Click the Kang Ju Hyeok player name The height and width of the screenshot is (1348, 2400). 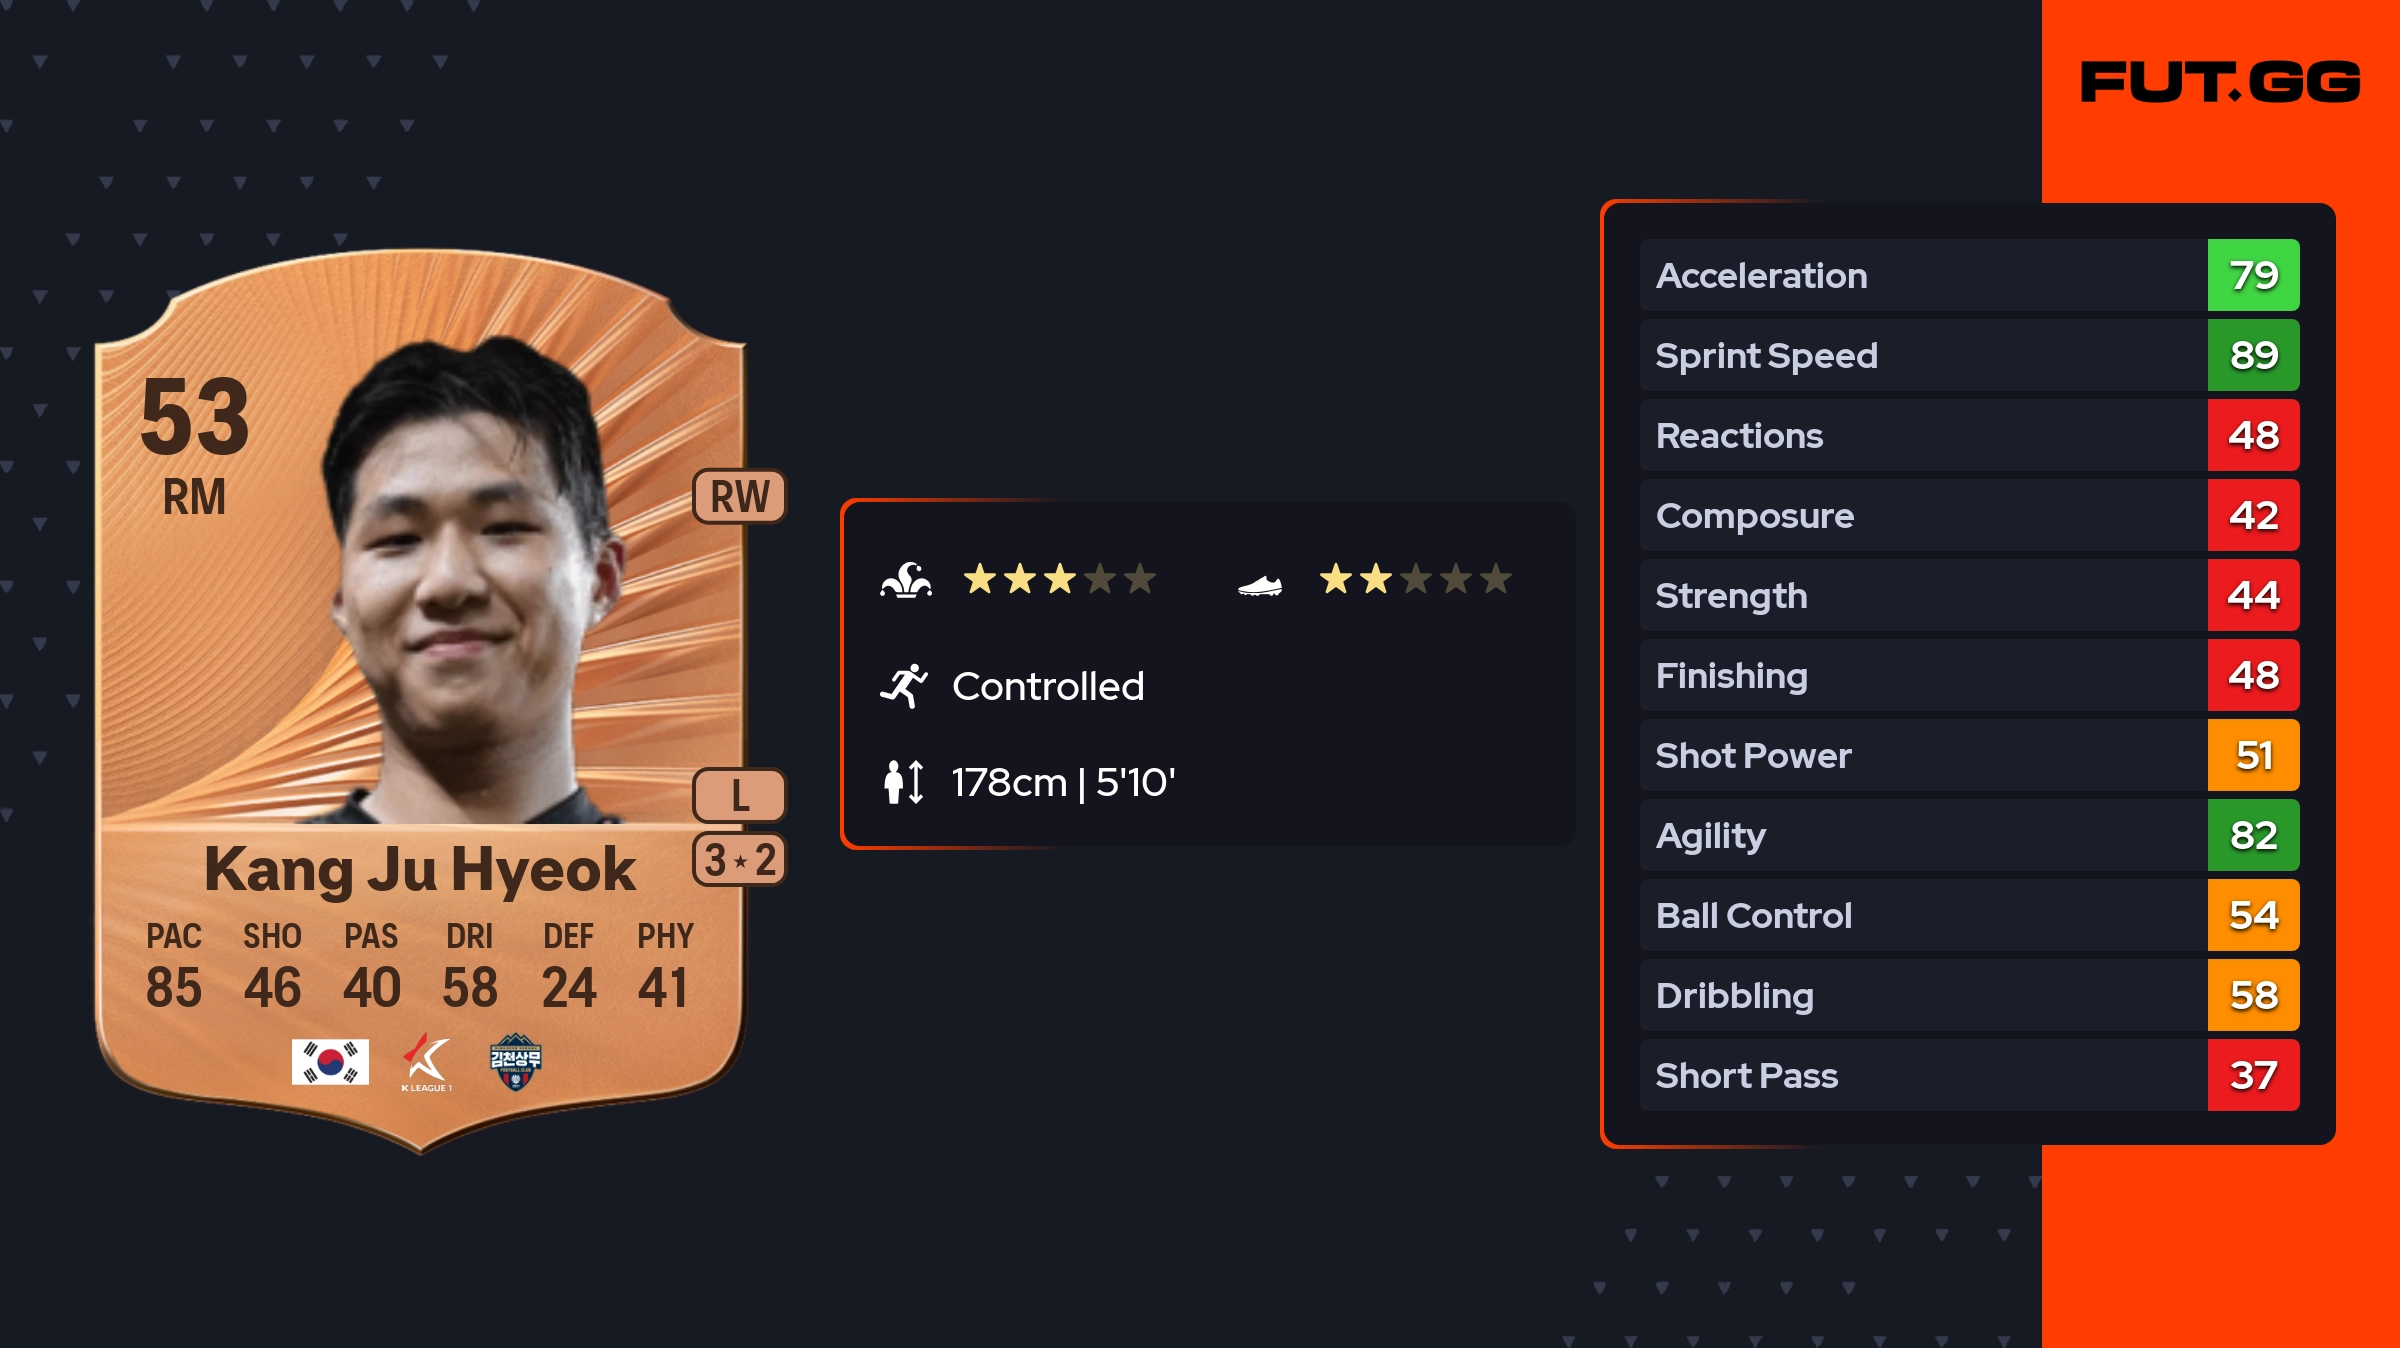tap(420, 868)
